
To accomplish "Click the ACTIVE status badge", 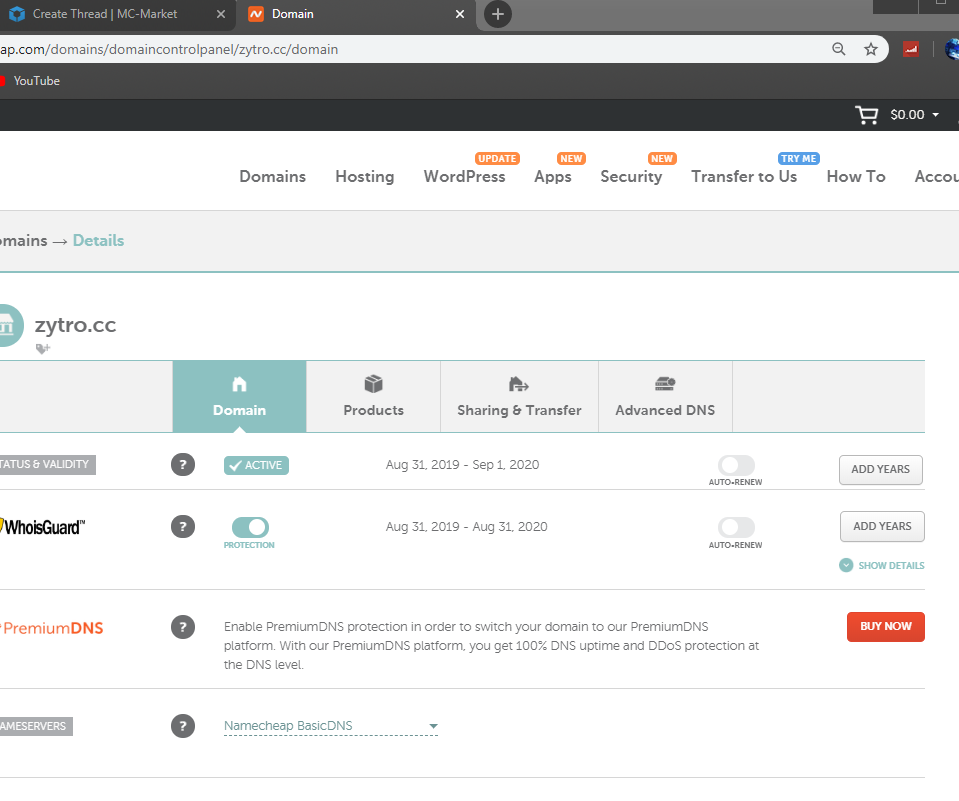I will (x=256, y=465).
